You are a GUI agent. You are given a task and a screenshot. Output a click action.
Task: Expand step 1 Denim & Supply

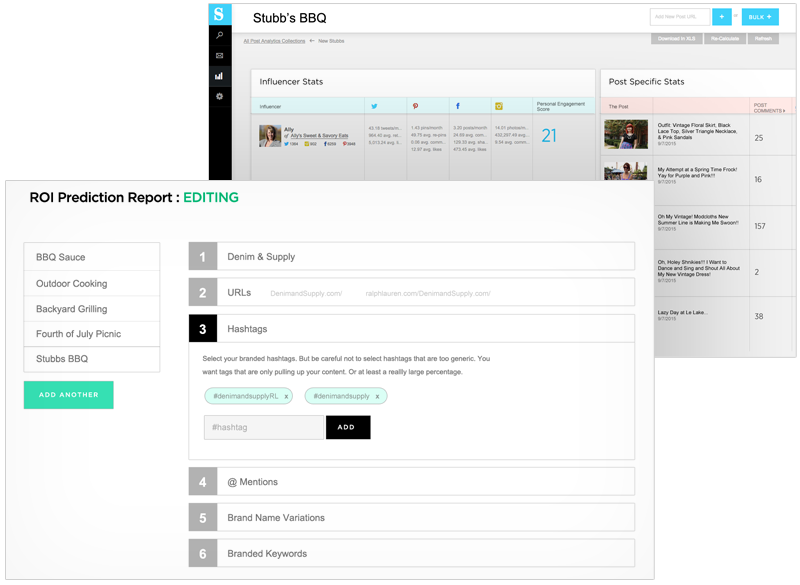click(x=412, y=257)
